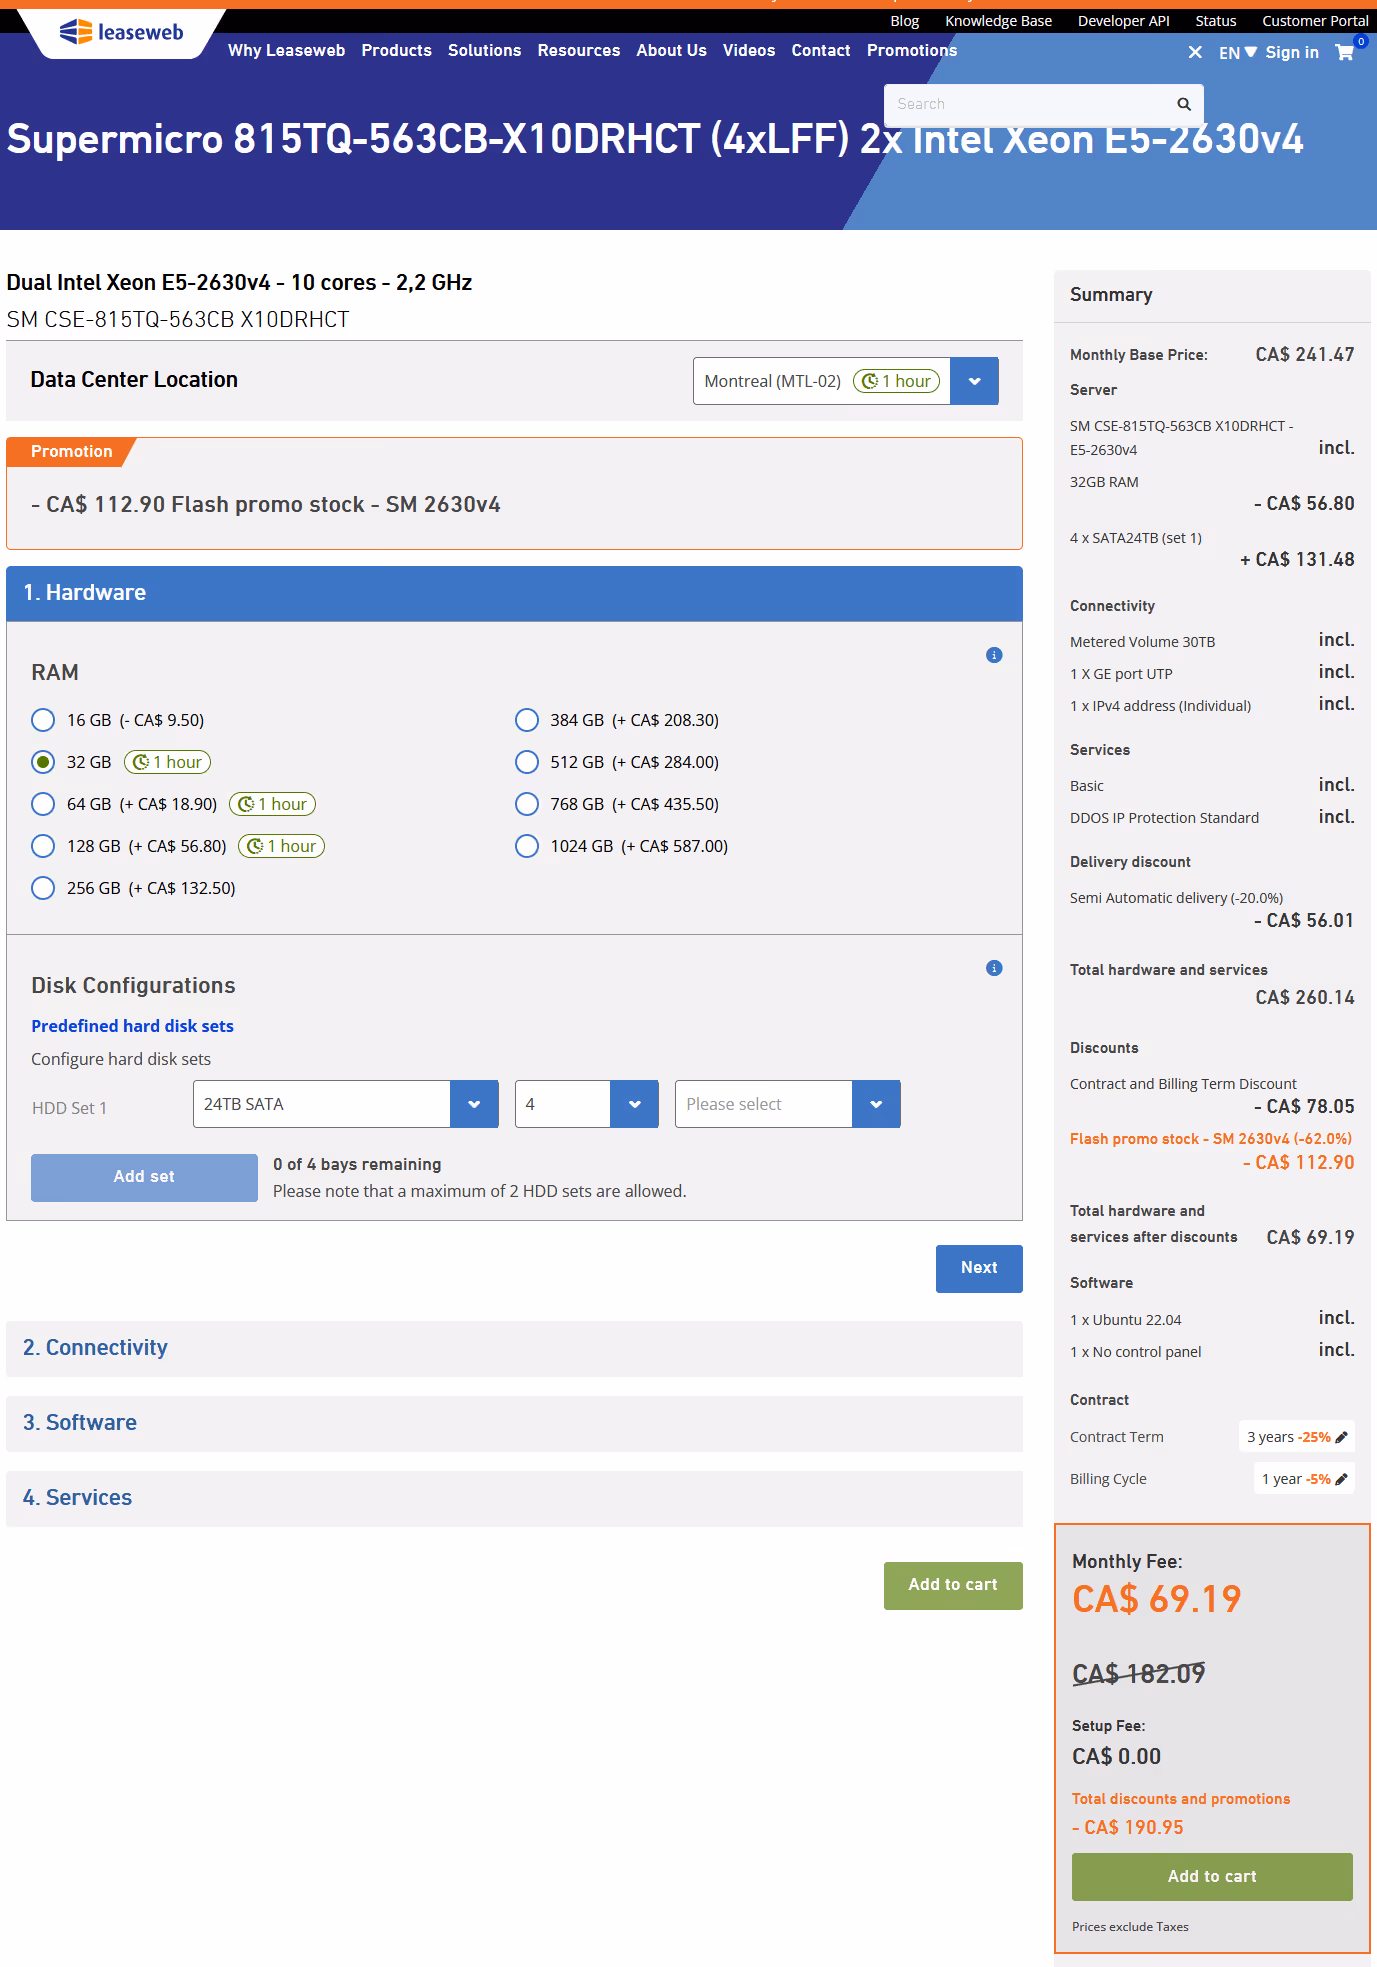Open the Solutions menu
The width and height of the screenshot is (1377, 1967).
(x=485, y=50)
